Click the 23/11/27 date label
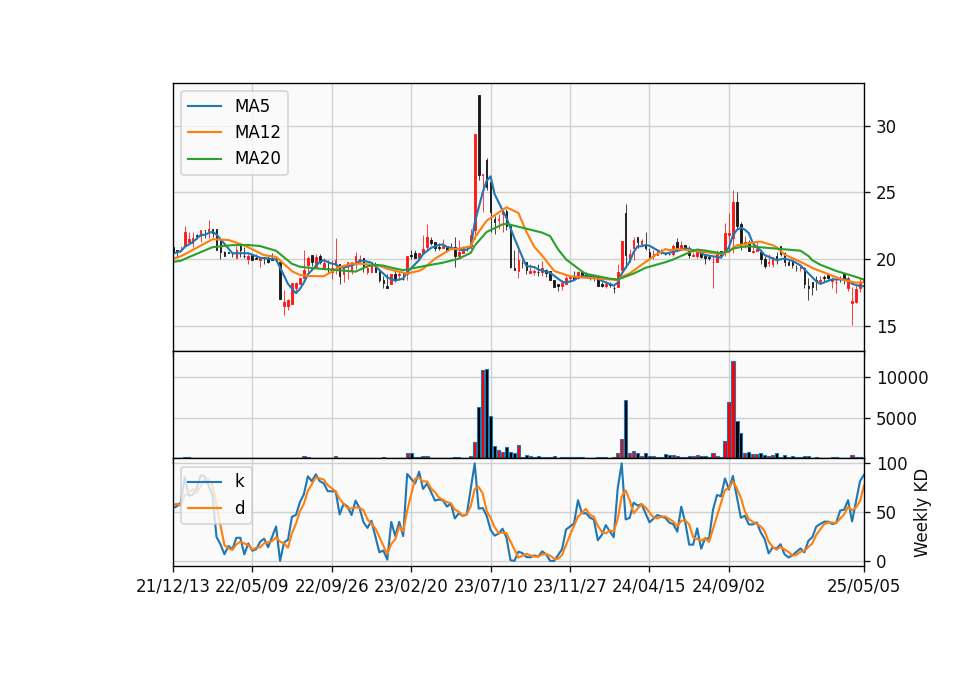This screenshot has height=690, width=960. tap(570, 586)
